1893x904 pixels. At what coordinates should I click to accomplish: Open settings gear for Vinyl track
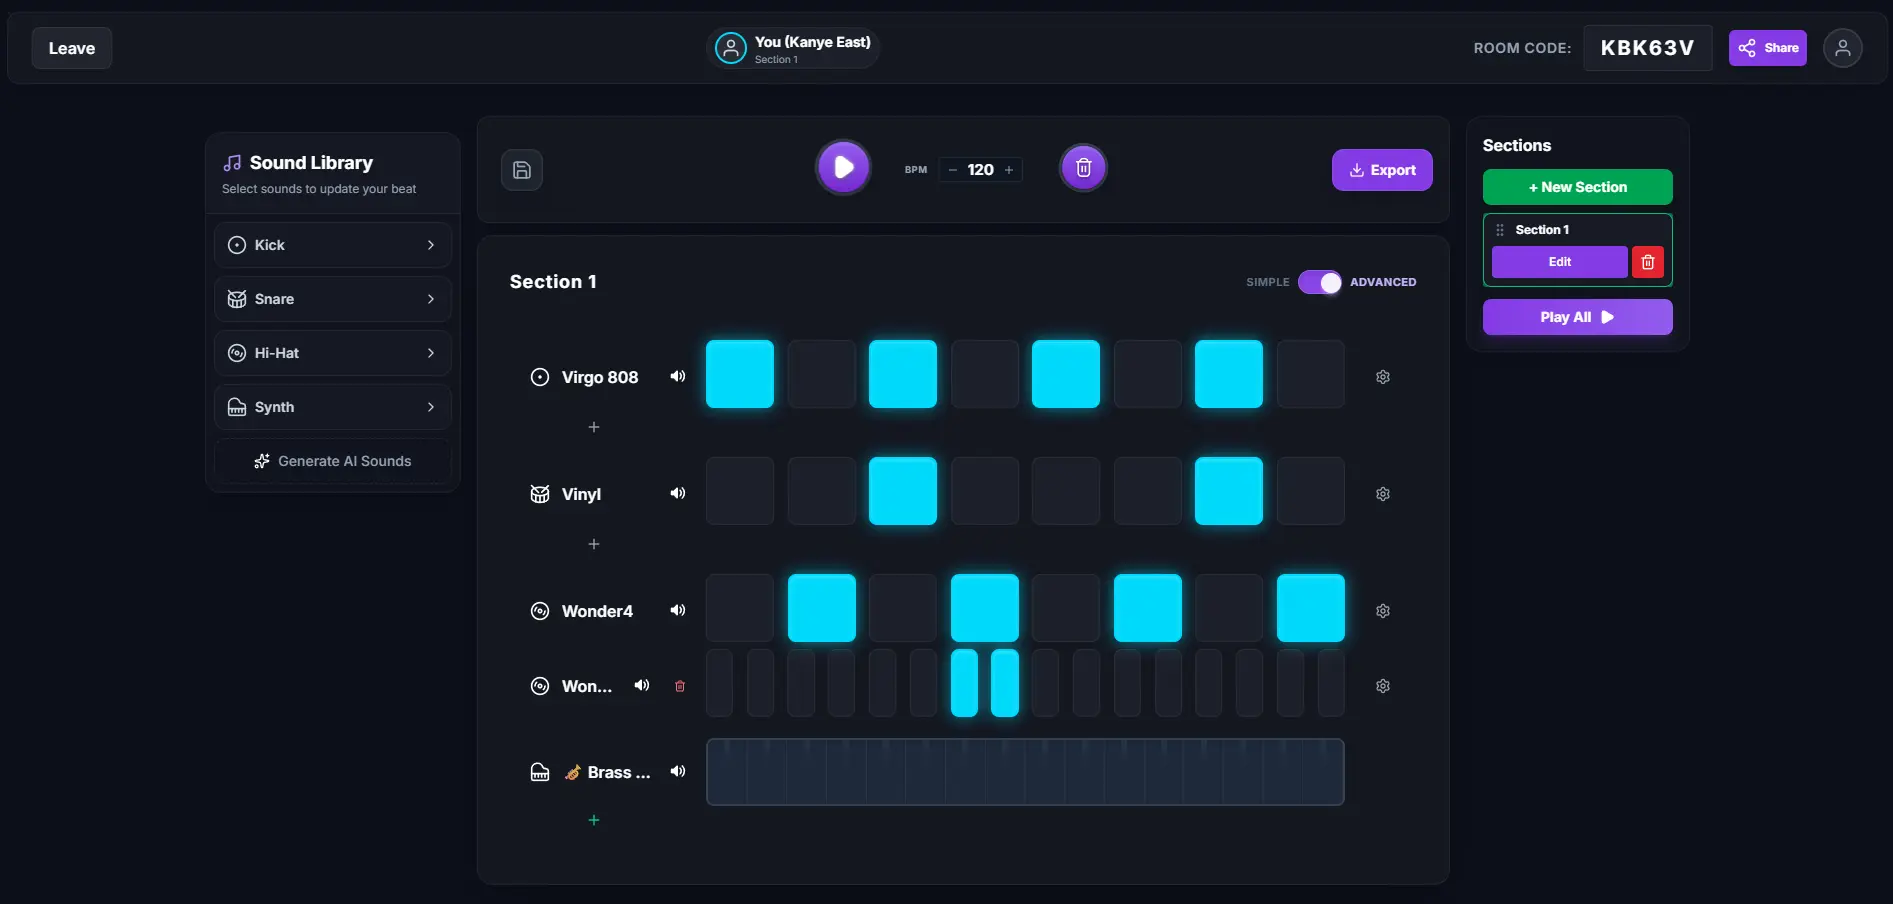point(1382,494)
